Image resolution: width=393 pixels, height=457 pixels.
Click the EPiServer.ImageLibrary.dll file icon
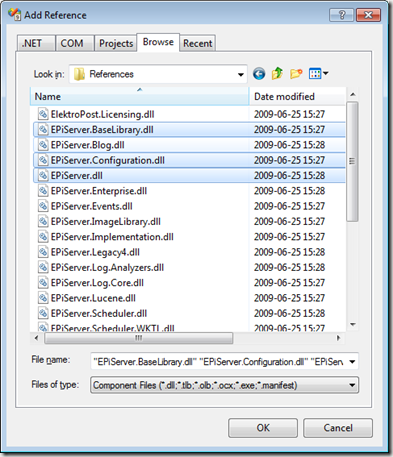(43, 222)
